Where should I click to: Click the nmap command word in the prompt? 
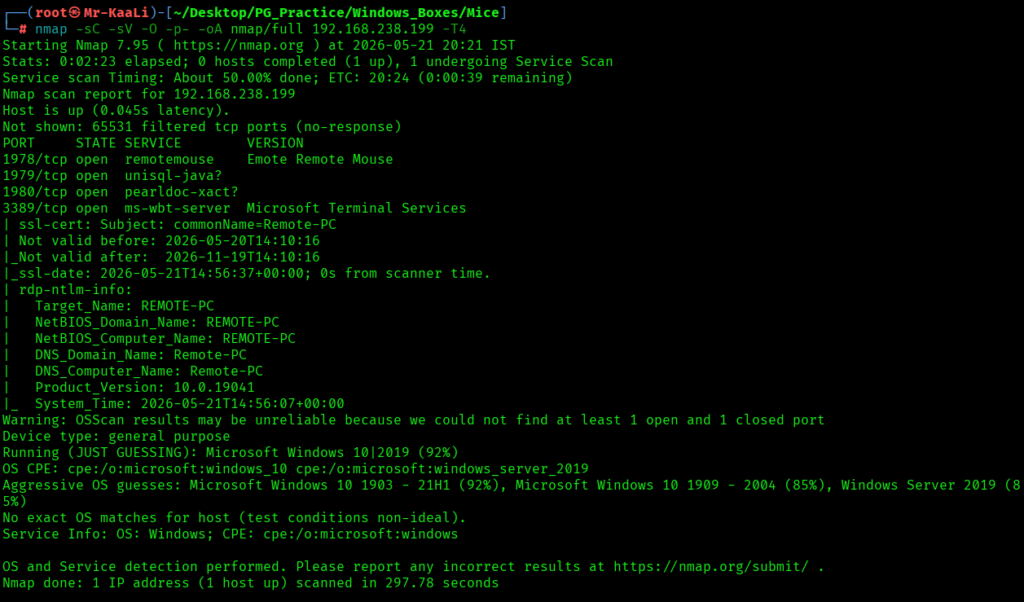[51, 29]
